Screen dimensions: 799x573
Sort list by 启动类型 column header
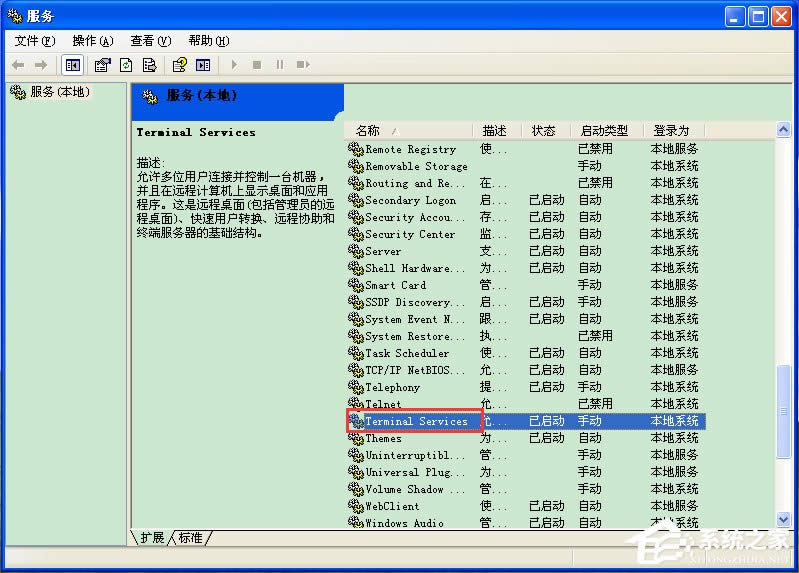pyautogui.click(x=605, y=131)
